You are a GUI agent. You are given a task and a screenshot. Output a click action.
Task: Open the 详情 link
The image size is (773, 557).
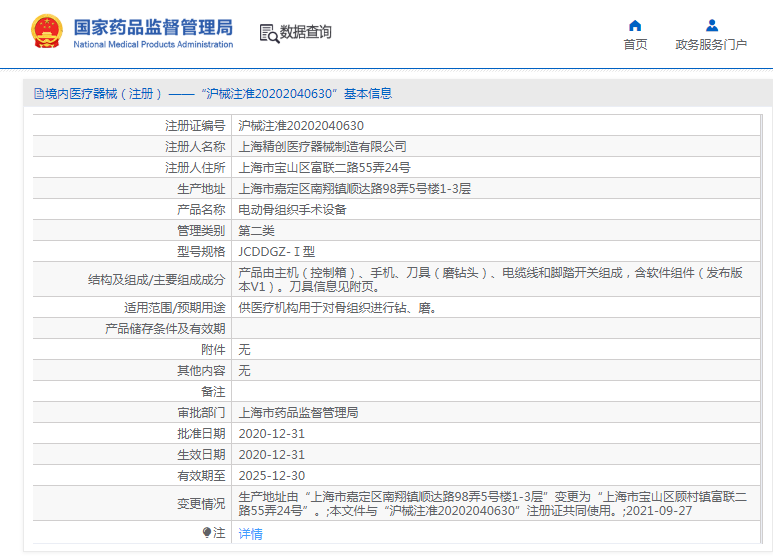click(x=250, y=534)
